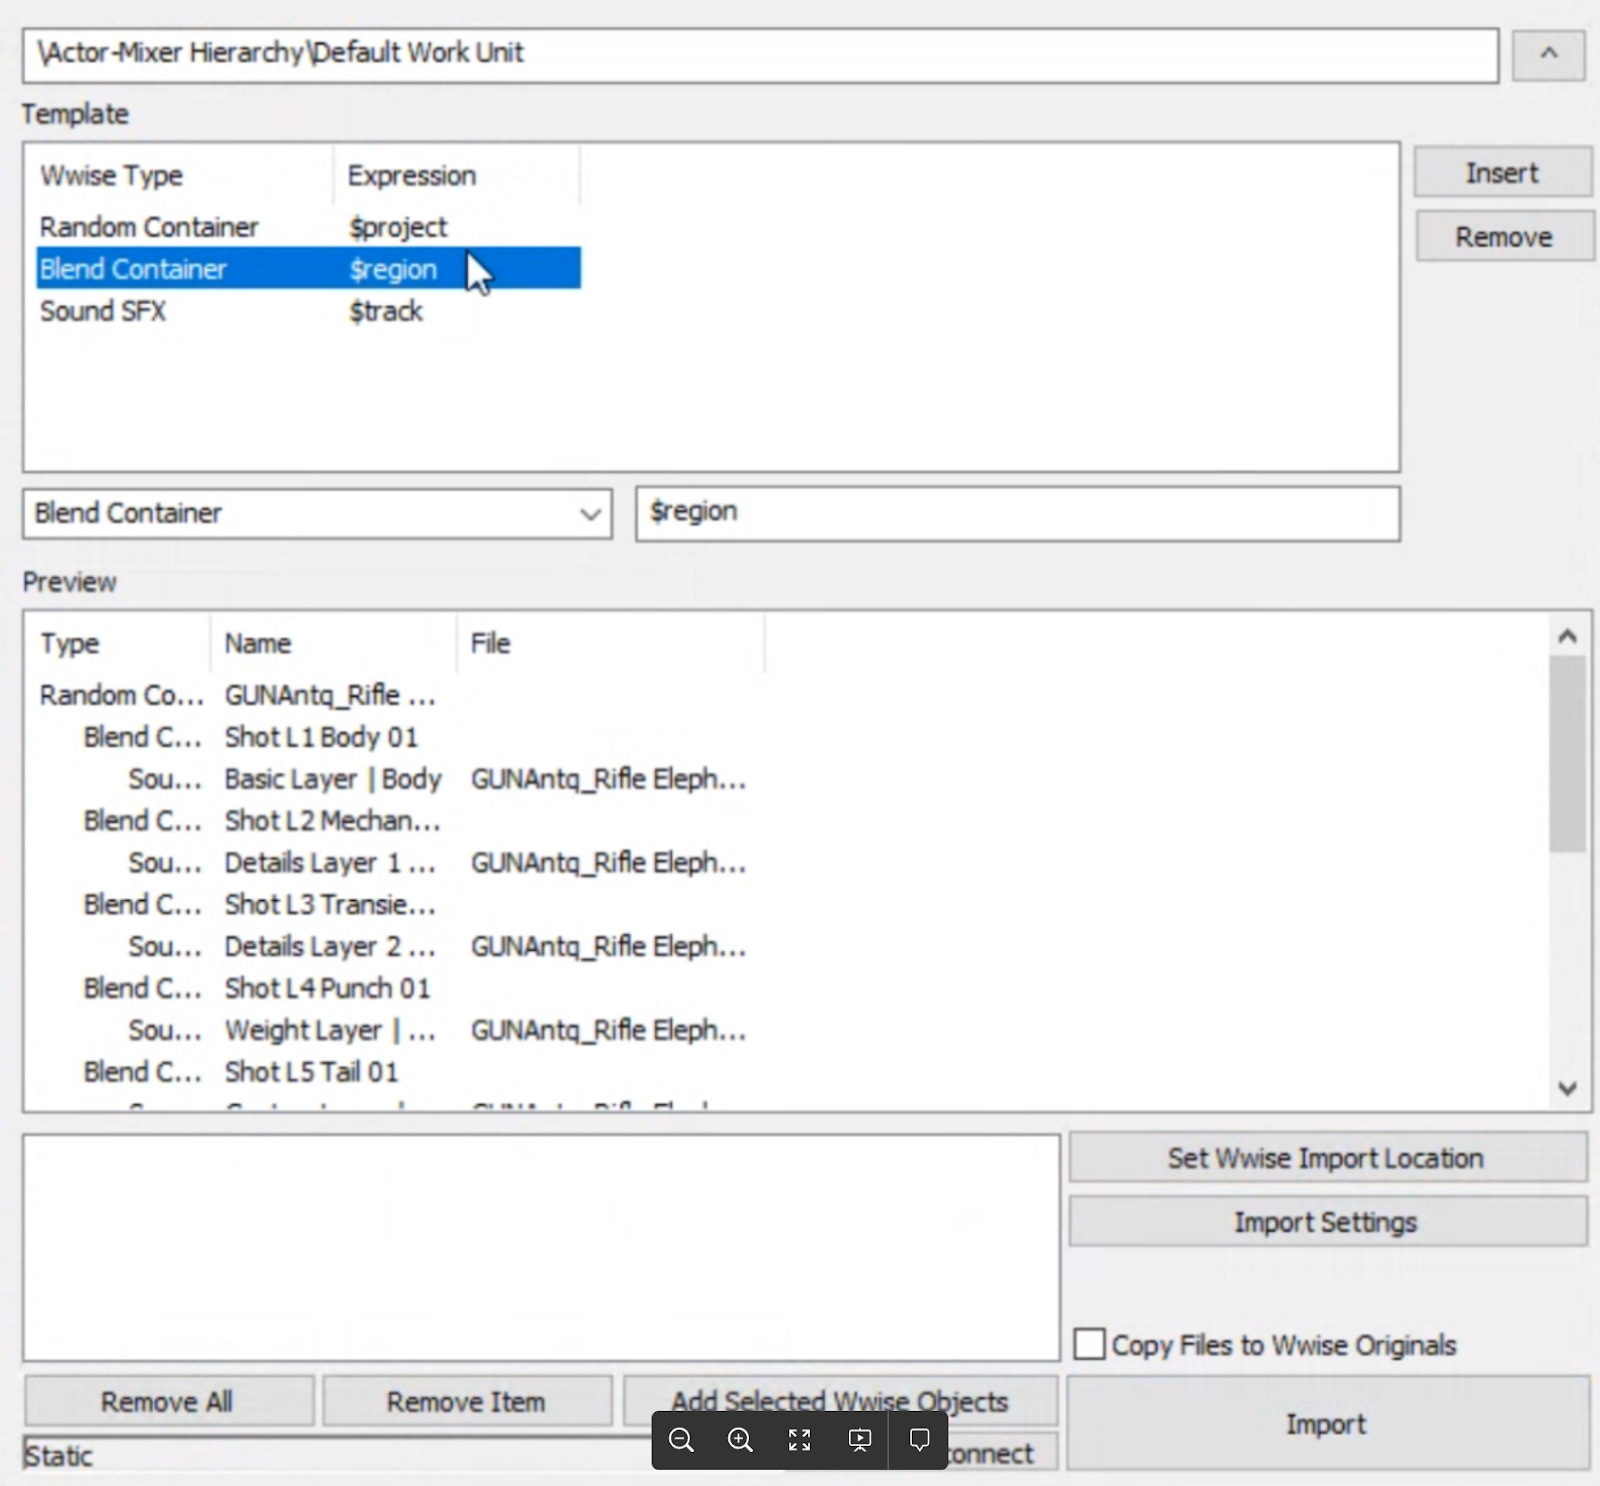Select the GUNAntq_Rifle random container row
1600x1486 pixels.
click(400, 695)
